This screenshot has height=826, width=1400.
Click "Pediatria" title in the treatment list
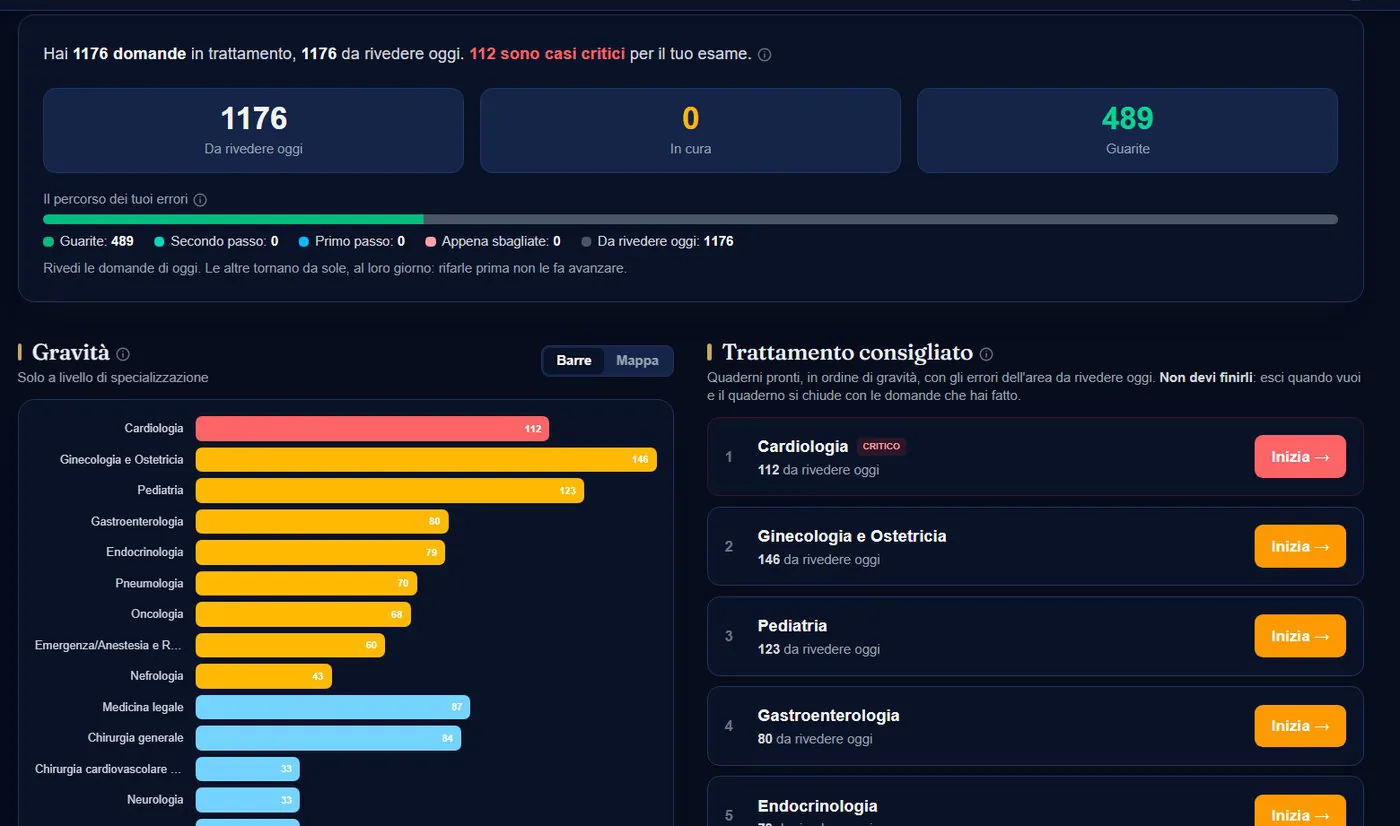(792, 626)
